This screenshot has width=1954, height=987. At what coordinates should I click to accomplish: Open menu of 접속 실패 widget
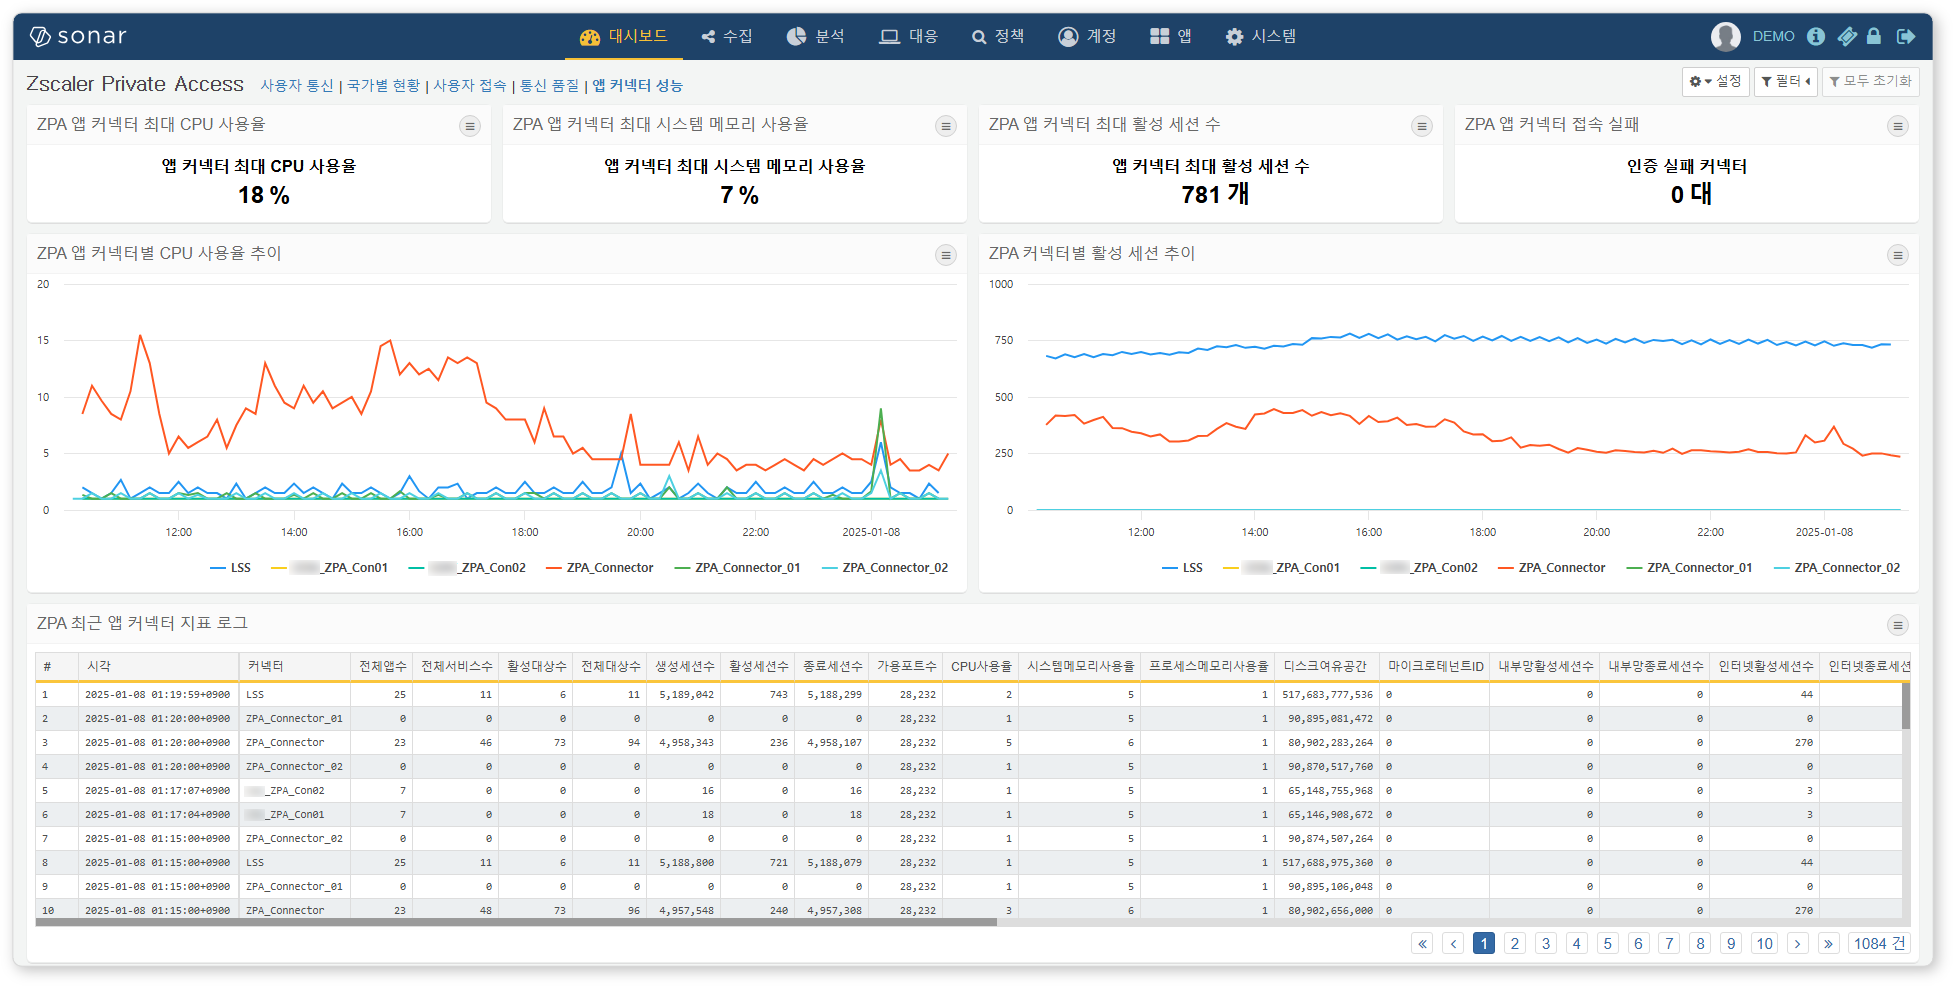[x=1897, y=126]
